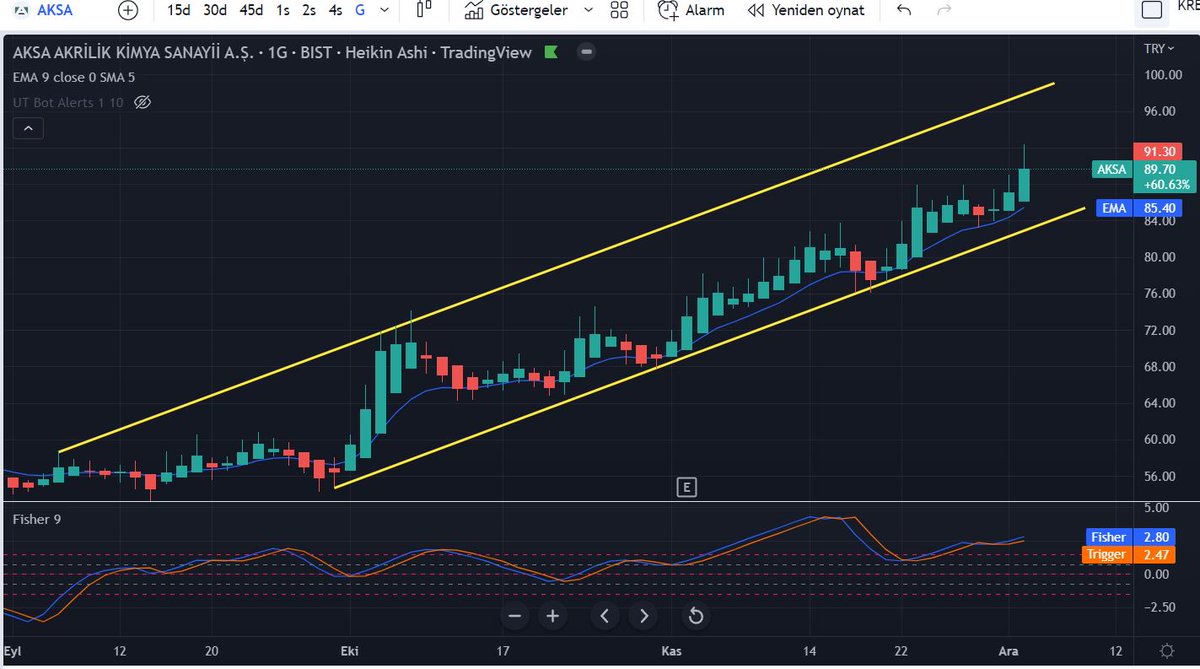The height and width of the screenshot is (669, 1200).
Task: Create an Alarm
Action: tap(690, 10)
